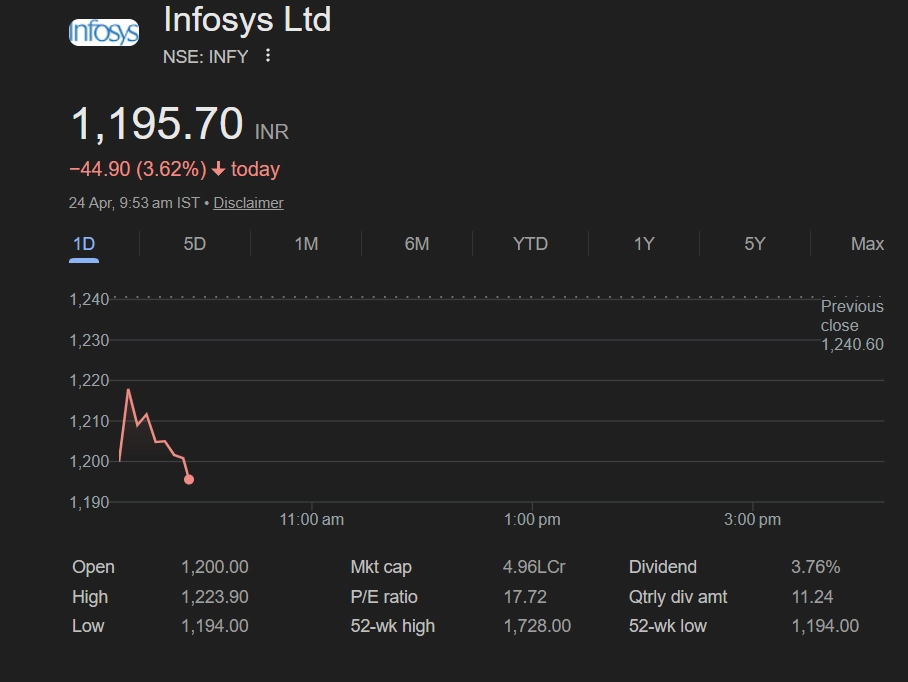Open the Disclaimer link
The image size is (908, 682).
248,203
